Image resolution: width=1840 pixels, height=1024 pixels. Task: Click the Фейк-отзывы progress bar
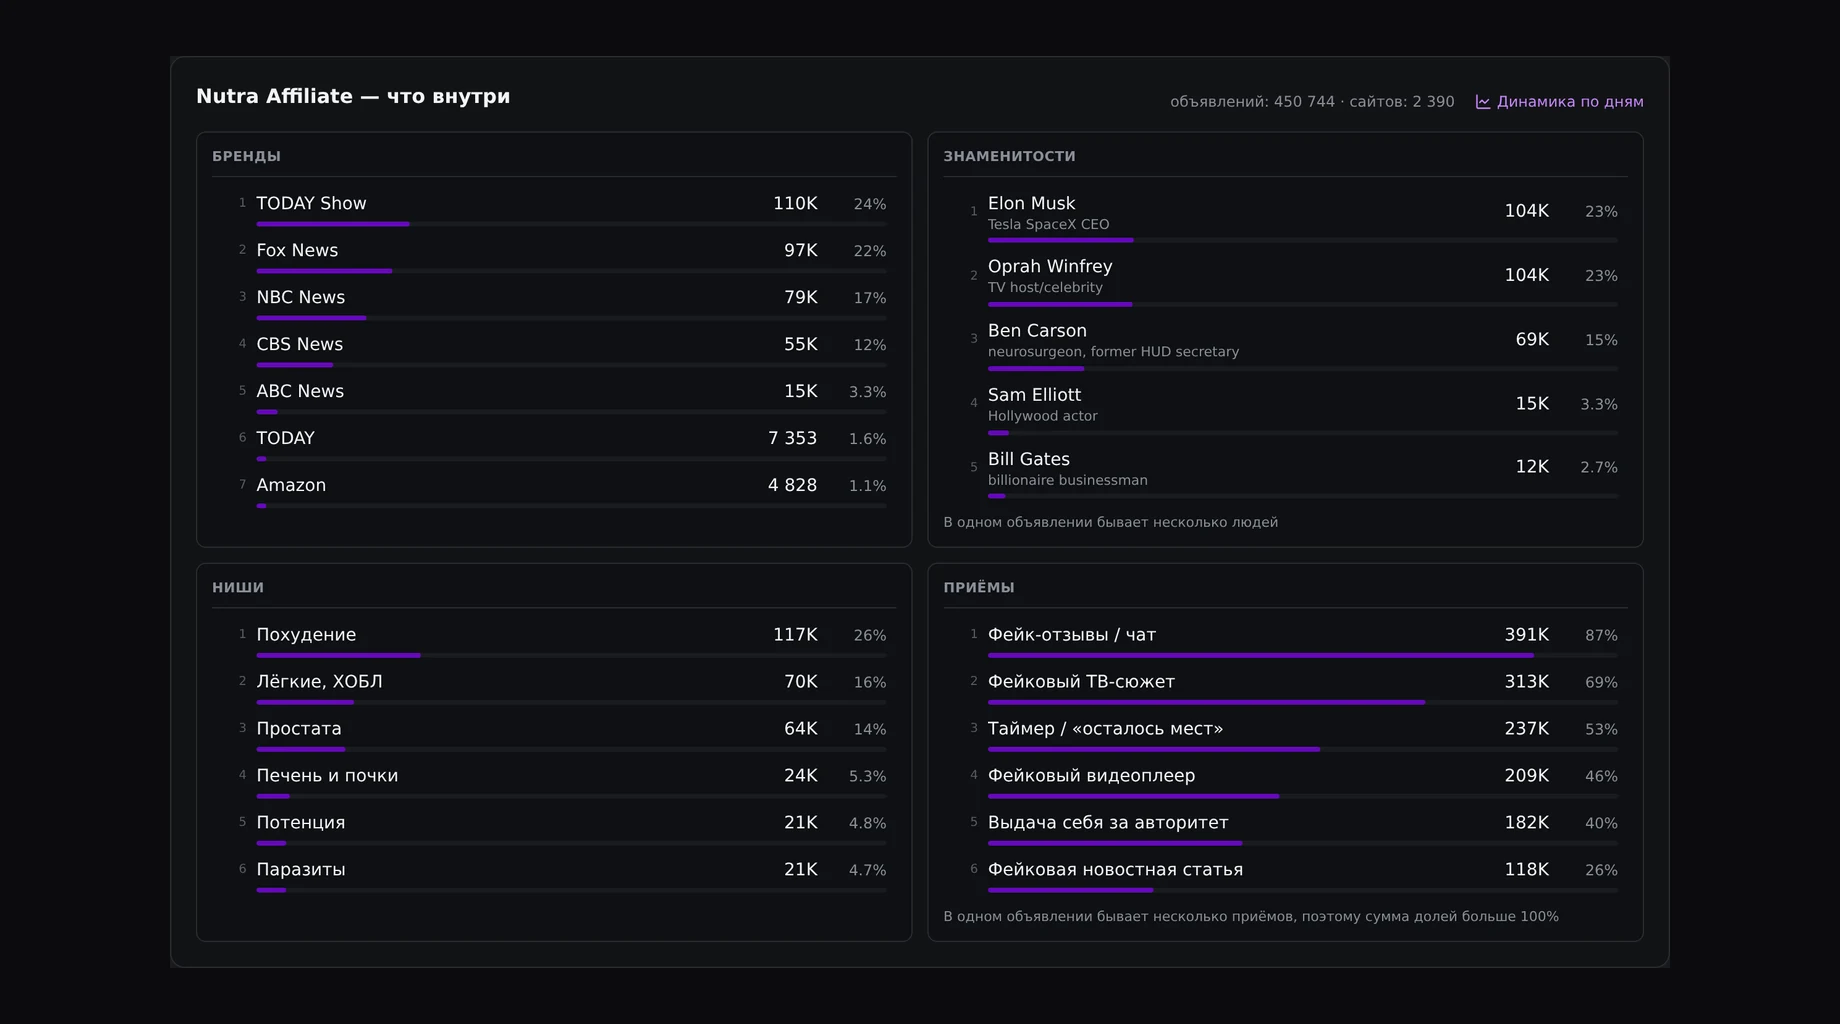(1303, 655)
